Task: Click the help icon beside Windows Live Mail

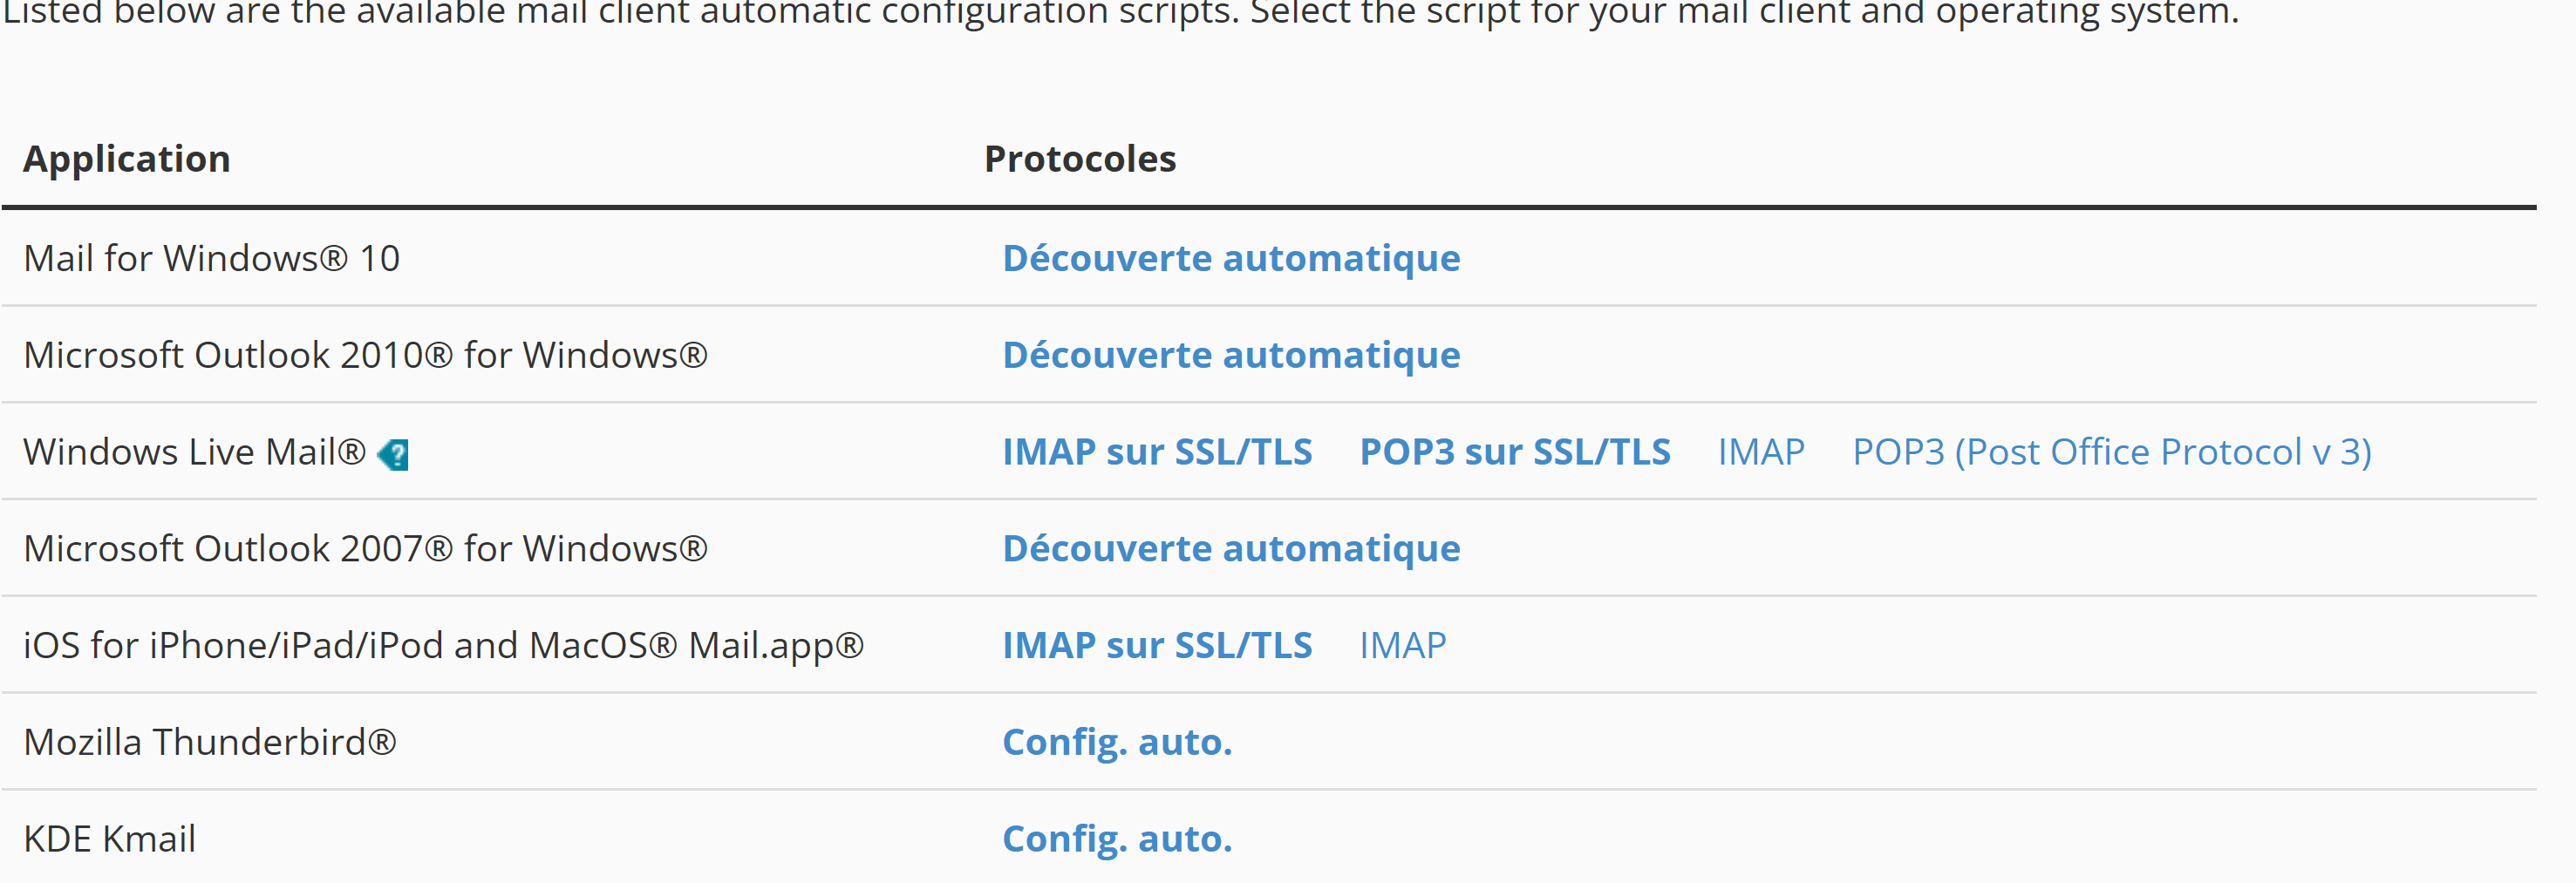Action: point(394,455)
